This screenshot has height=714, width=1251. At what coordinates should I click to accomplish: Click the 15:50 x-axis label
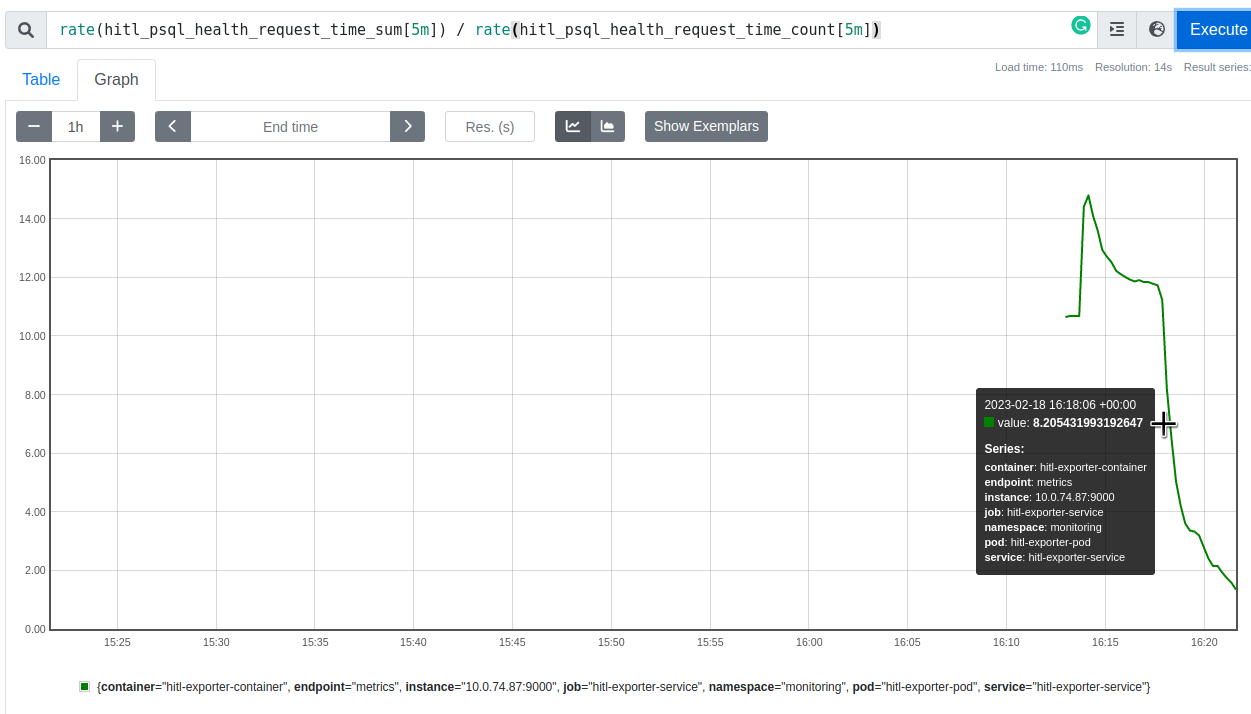pos(611,642)
